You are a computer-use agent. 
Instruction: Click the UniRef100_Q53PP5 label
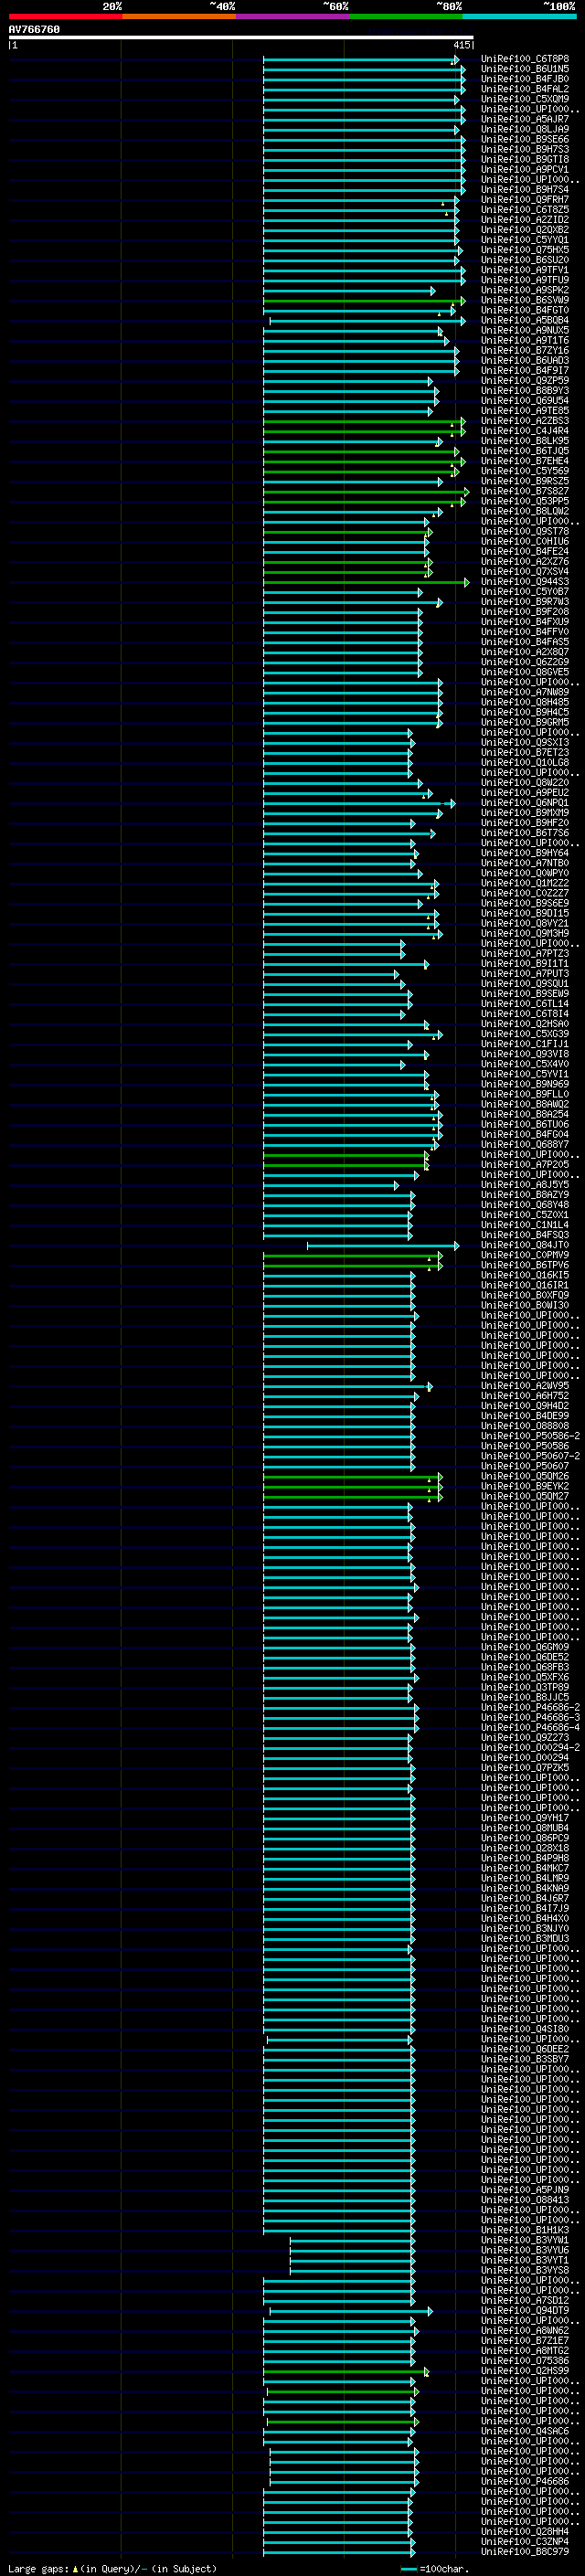pos(525,501)
